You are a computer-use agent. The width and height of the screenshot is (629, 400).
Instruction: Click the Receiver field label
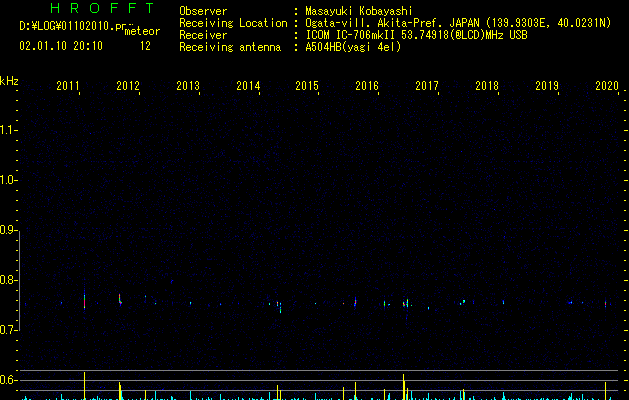point(203,35)
